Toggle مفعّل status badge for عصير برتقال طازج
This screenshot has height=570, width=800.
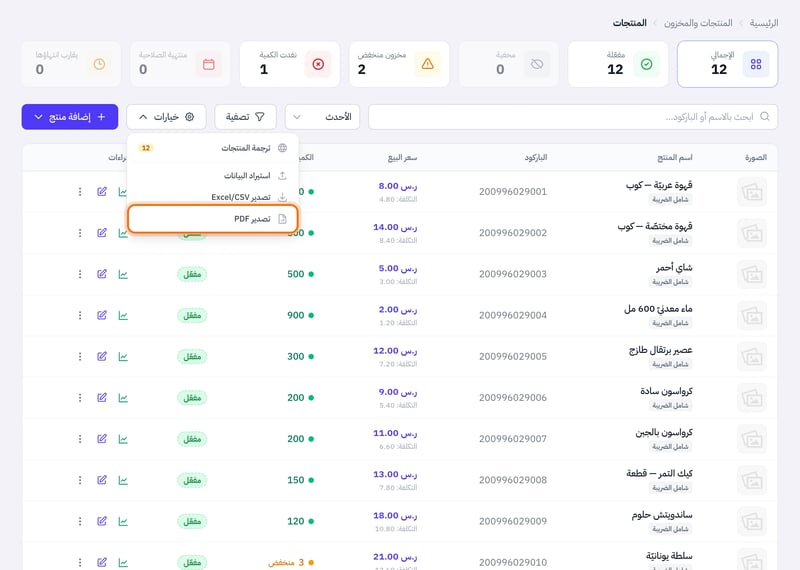(x=192, y=356)
